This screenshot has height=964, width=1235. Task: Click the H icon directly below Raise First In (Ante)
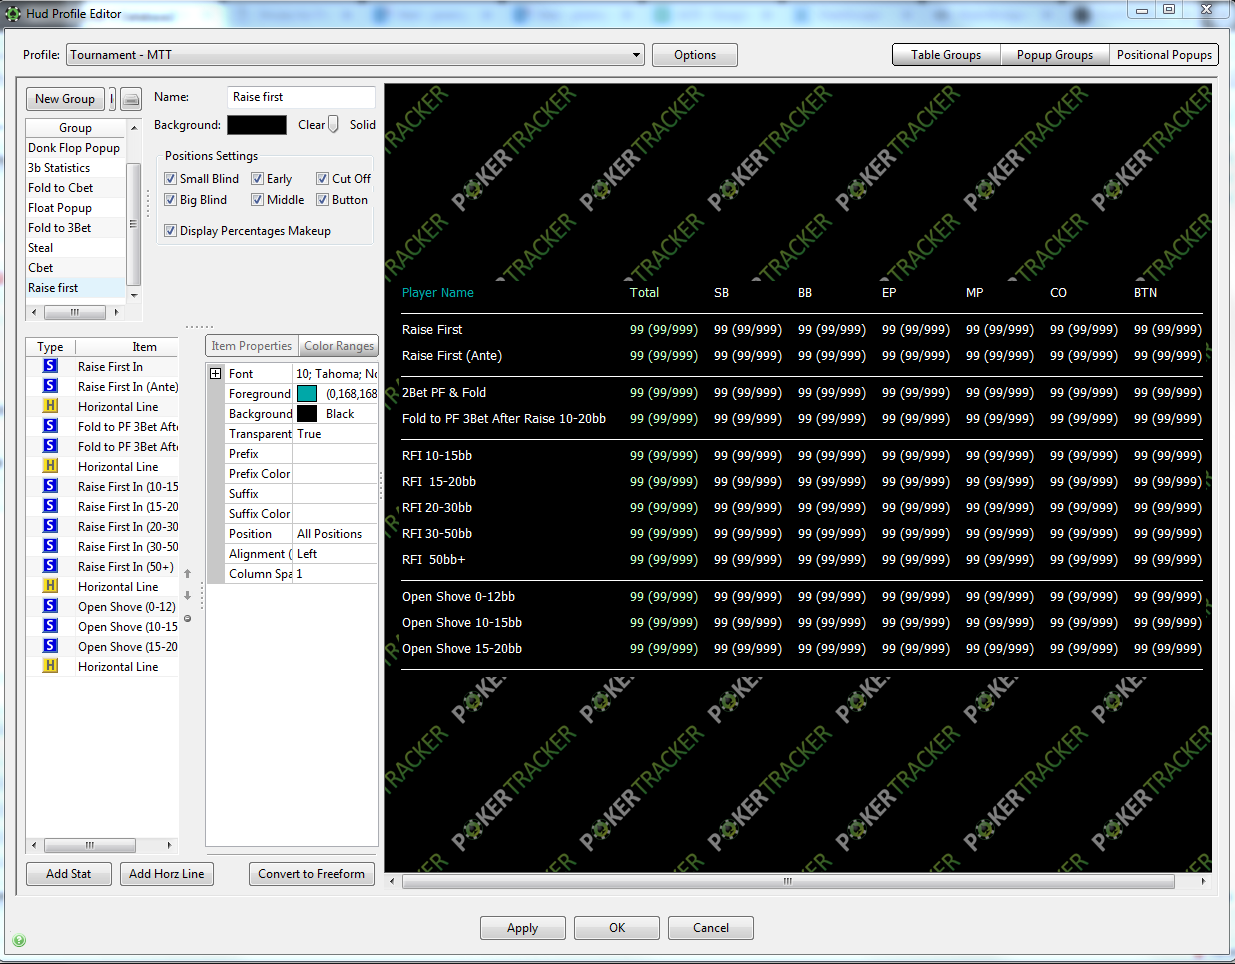50,406
